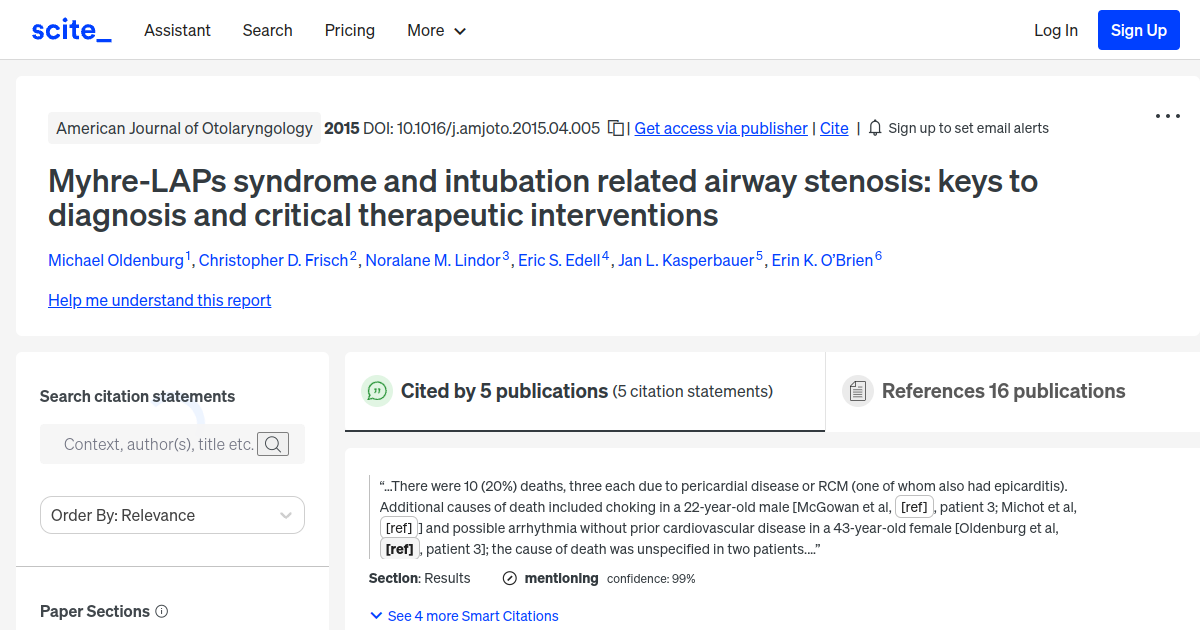Viewport: 1200px width, 630px height.
Task: Open the Order By Relevance dropdown
Action: (172, 515)
